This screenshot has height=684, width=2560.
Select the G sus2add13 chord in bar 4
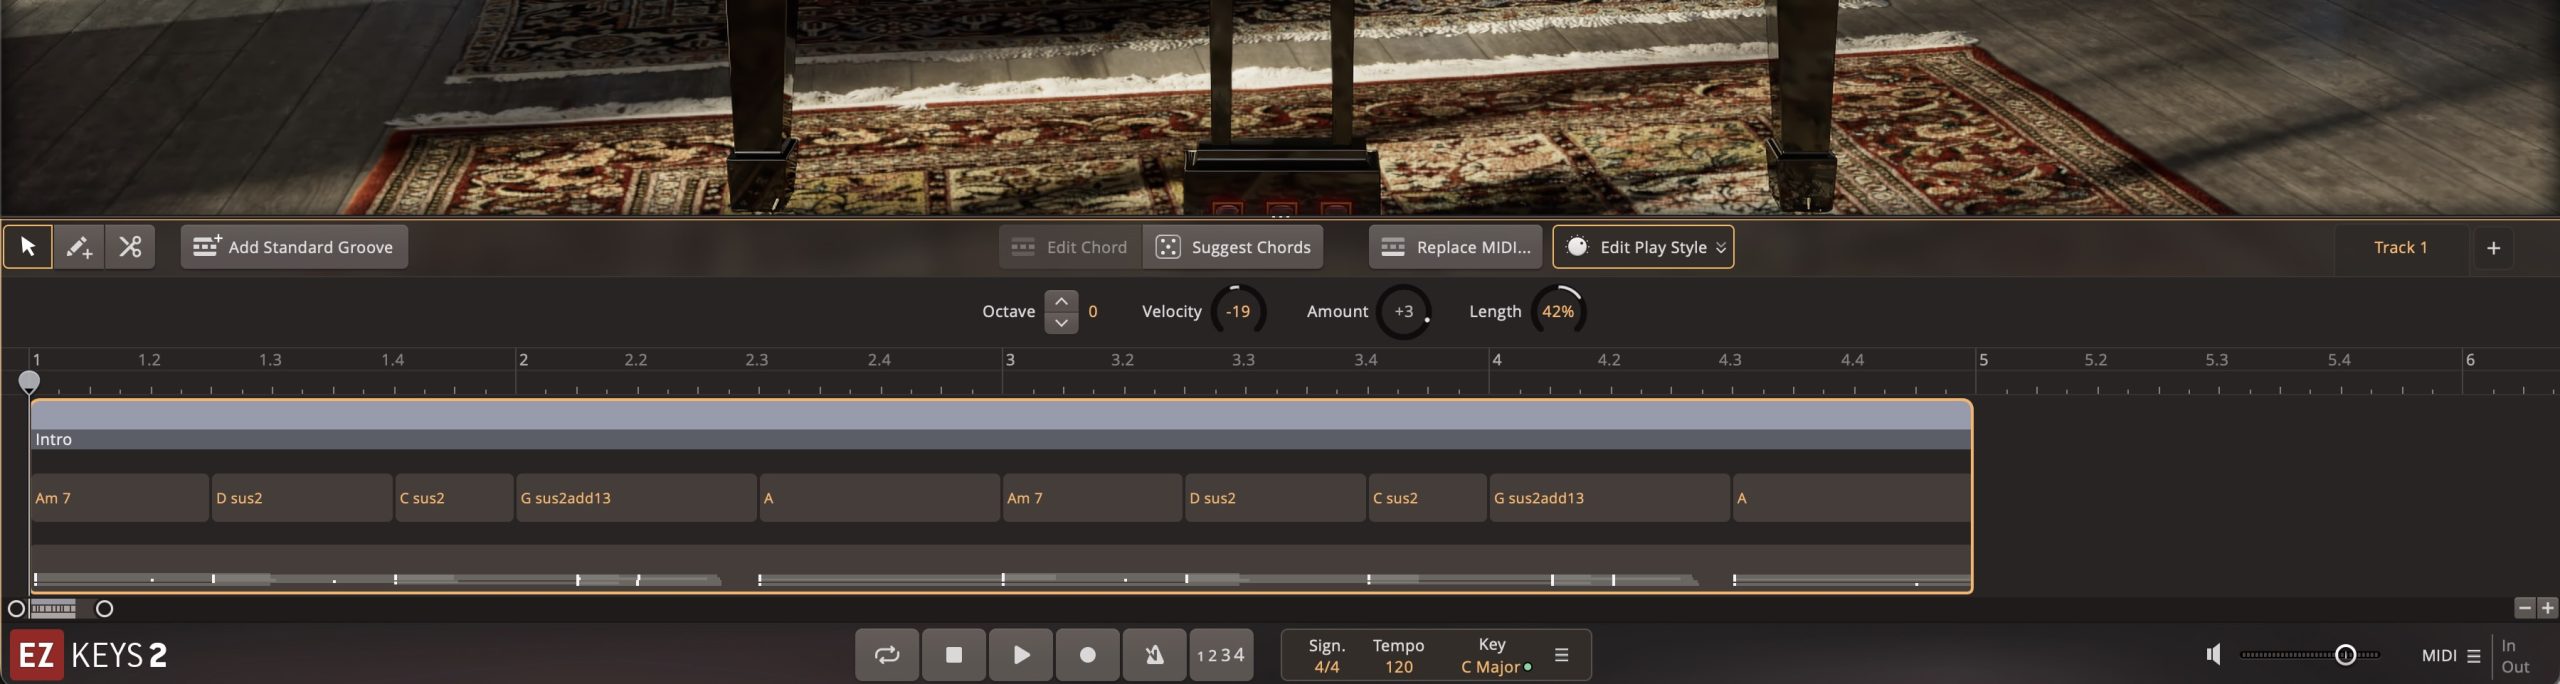(1609, 498)
